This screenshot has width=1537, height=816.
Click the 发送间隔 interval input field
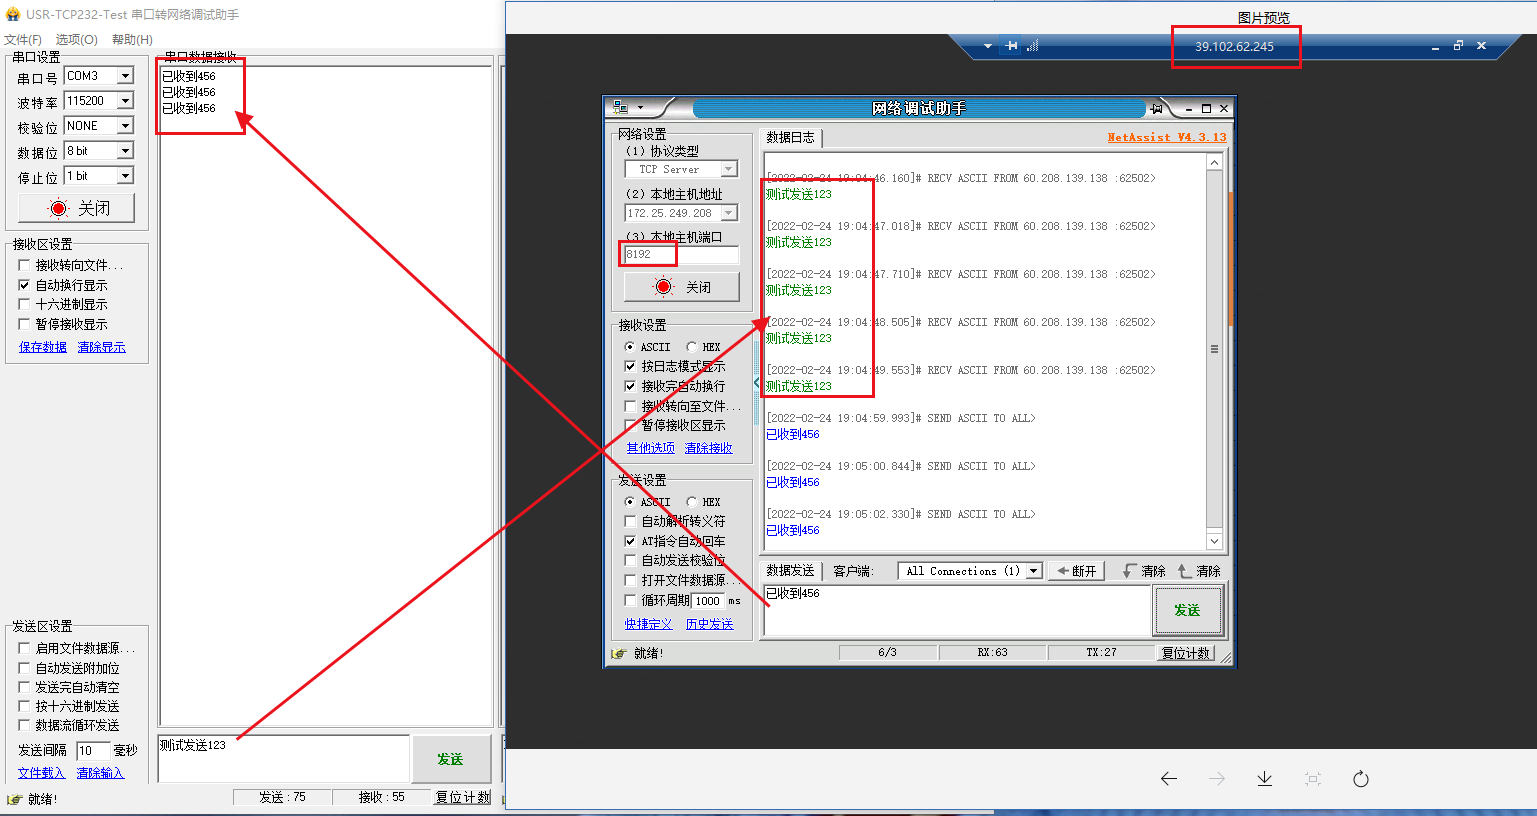pyautogui.click(x=92, y=751)
